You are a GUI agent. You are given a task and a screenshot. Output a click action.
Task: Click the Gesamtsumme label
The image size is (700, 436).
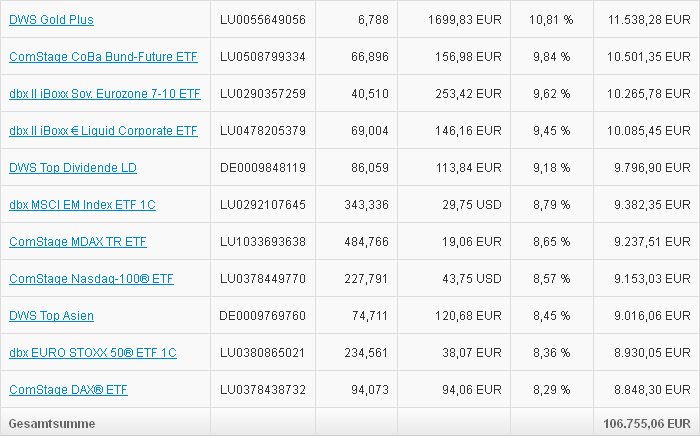[52, 424]
